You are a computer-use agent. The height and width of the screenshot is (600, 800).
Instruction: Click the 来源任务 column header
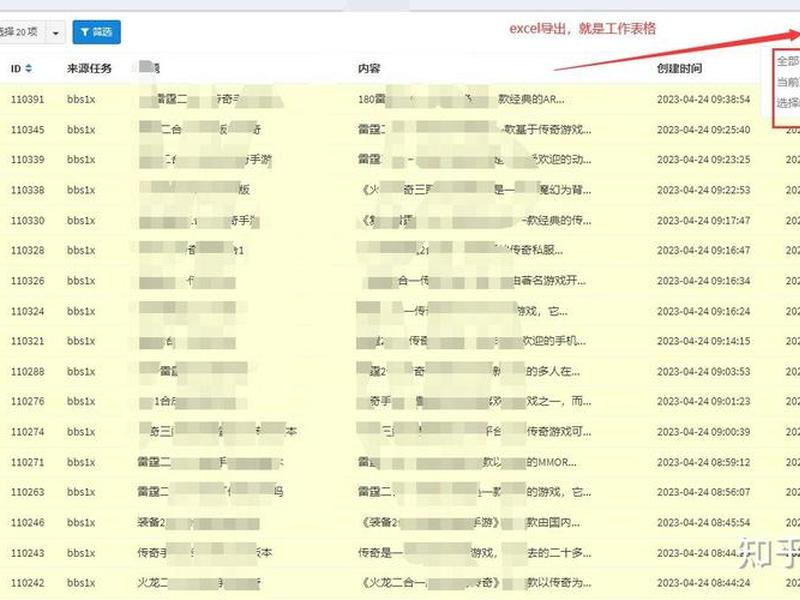(89, 68)
